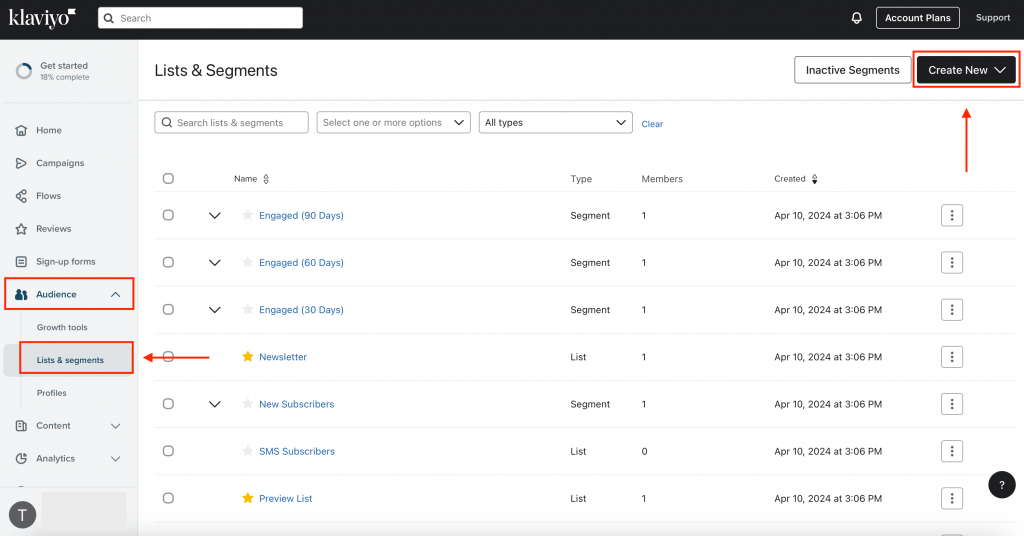Open more options for Engaged (60 Days)
Image resolution: width=1024 pixels, height=536 pixels.
[952, 262]
